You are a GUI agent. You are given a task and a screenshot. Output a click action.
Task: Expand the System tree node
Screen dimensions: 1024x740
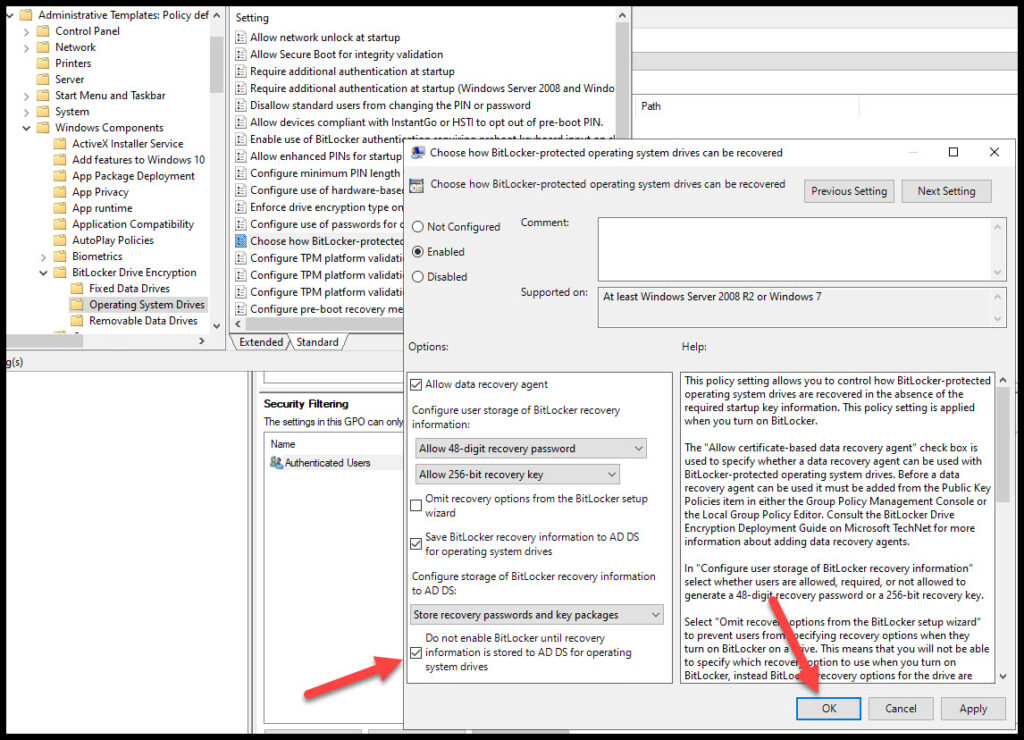click(26, 112)
